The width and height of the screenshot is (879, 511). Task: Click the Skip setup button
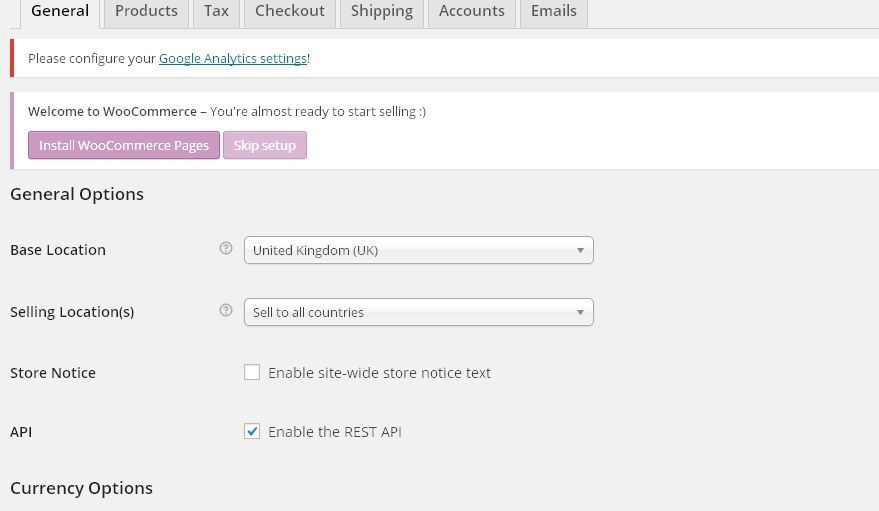click(265, 145)
